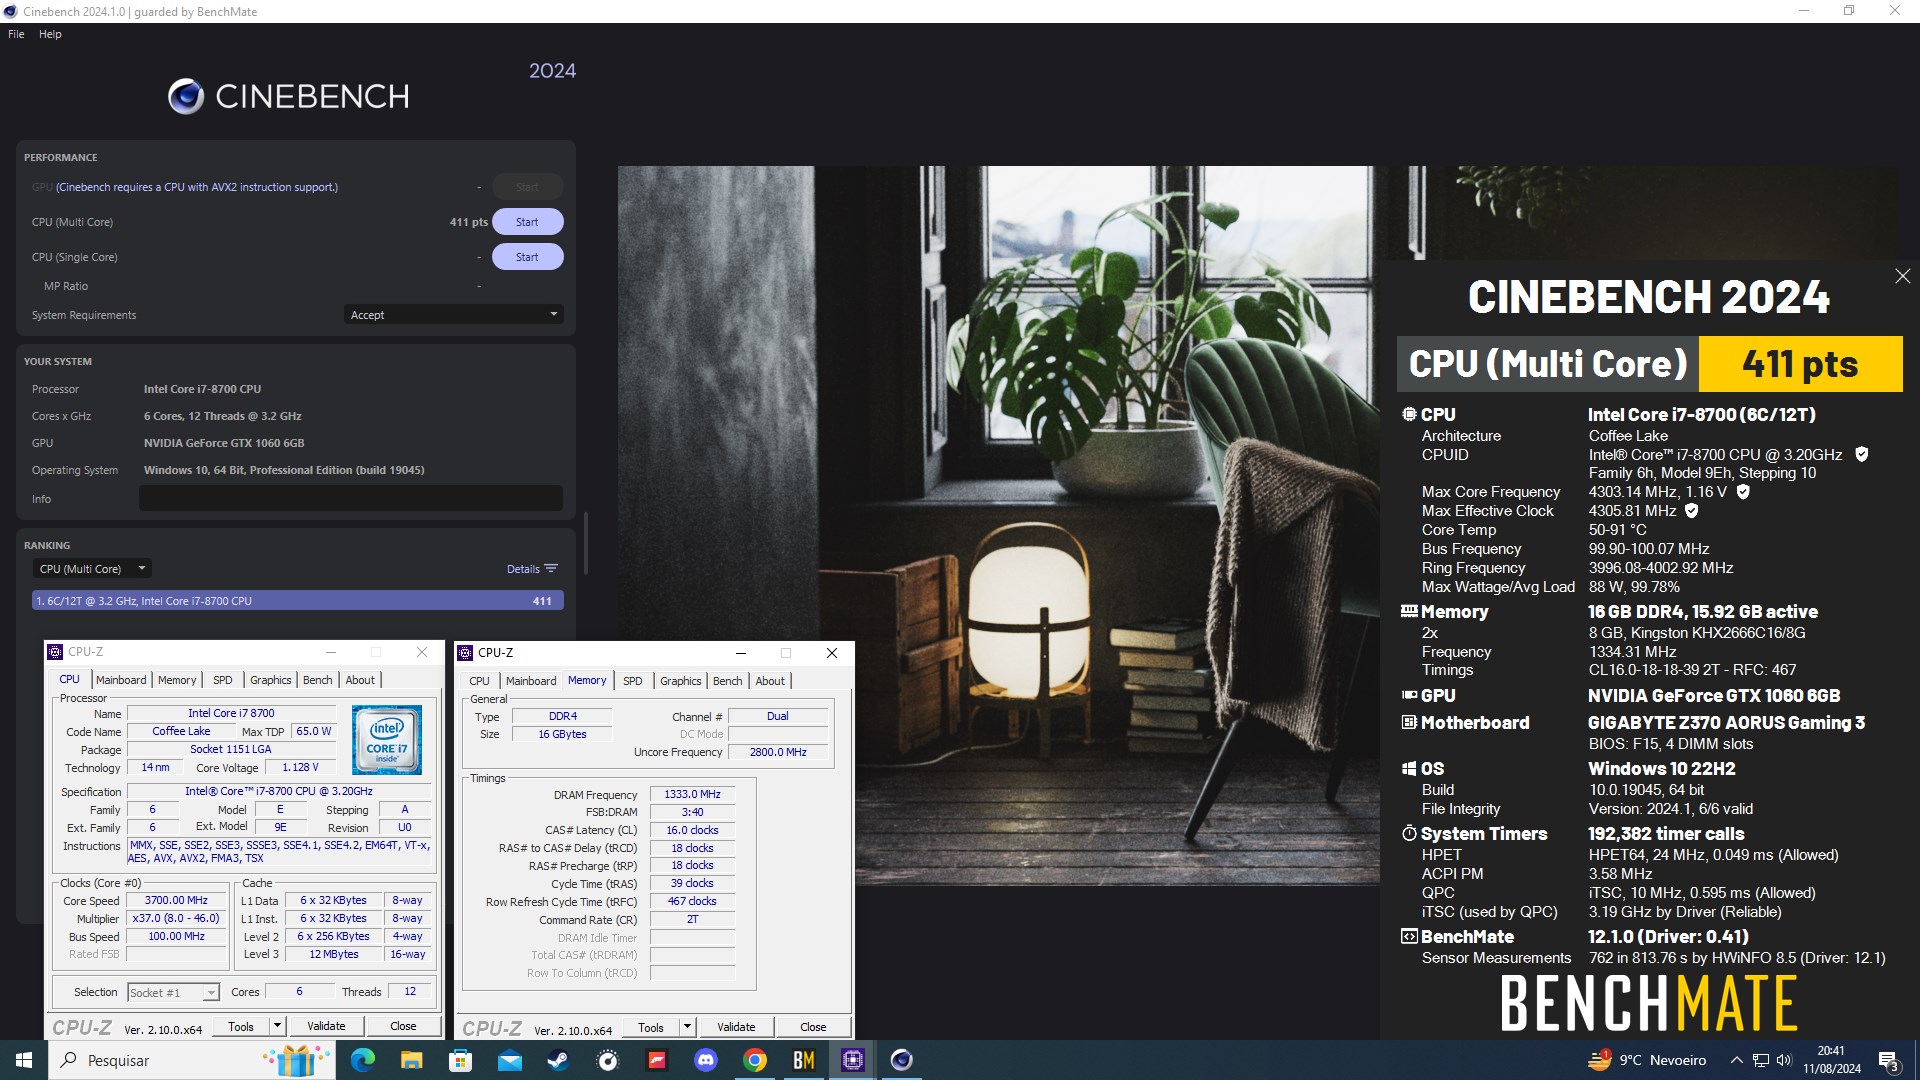
Task: Switch to Memory tab in left CPU-Z
Action: click(177, 680)
